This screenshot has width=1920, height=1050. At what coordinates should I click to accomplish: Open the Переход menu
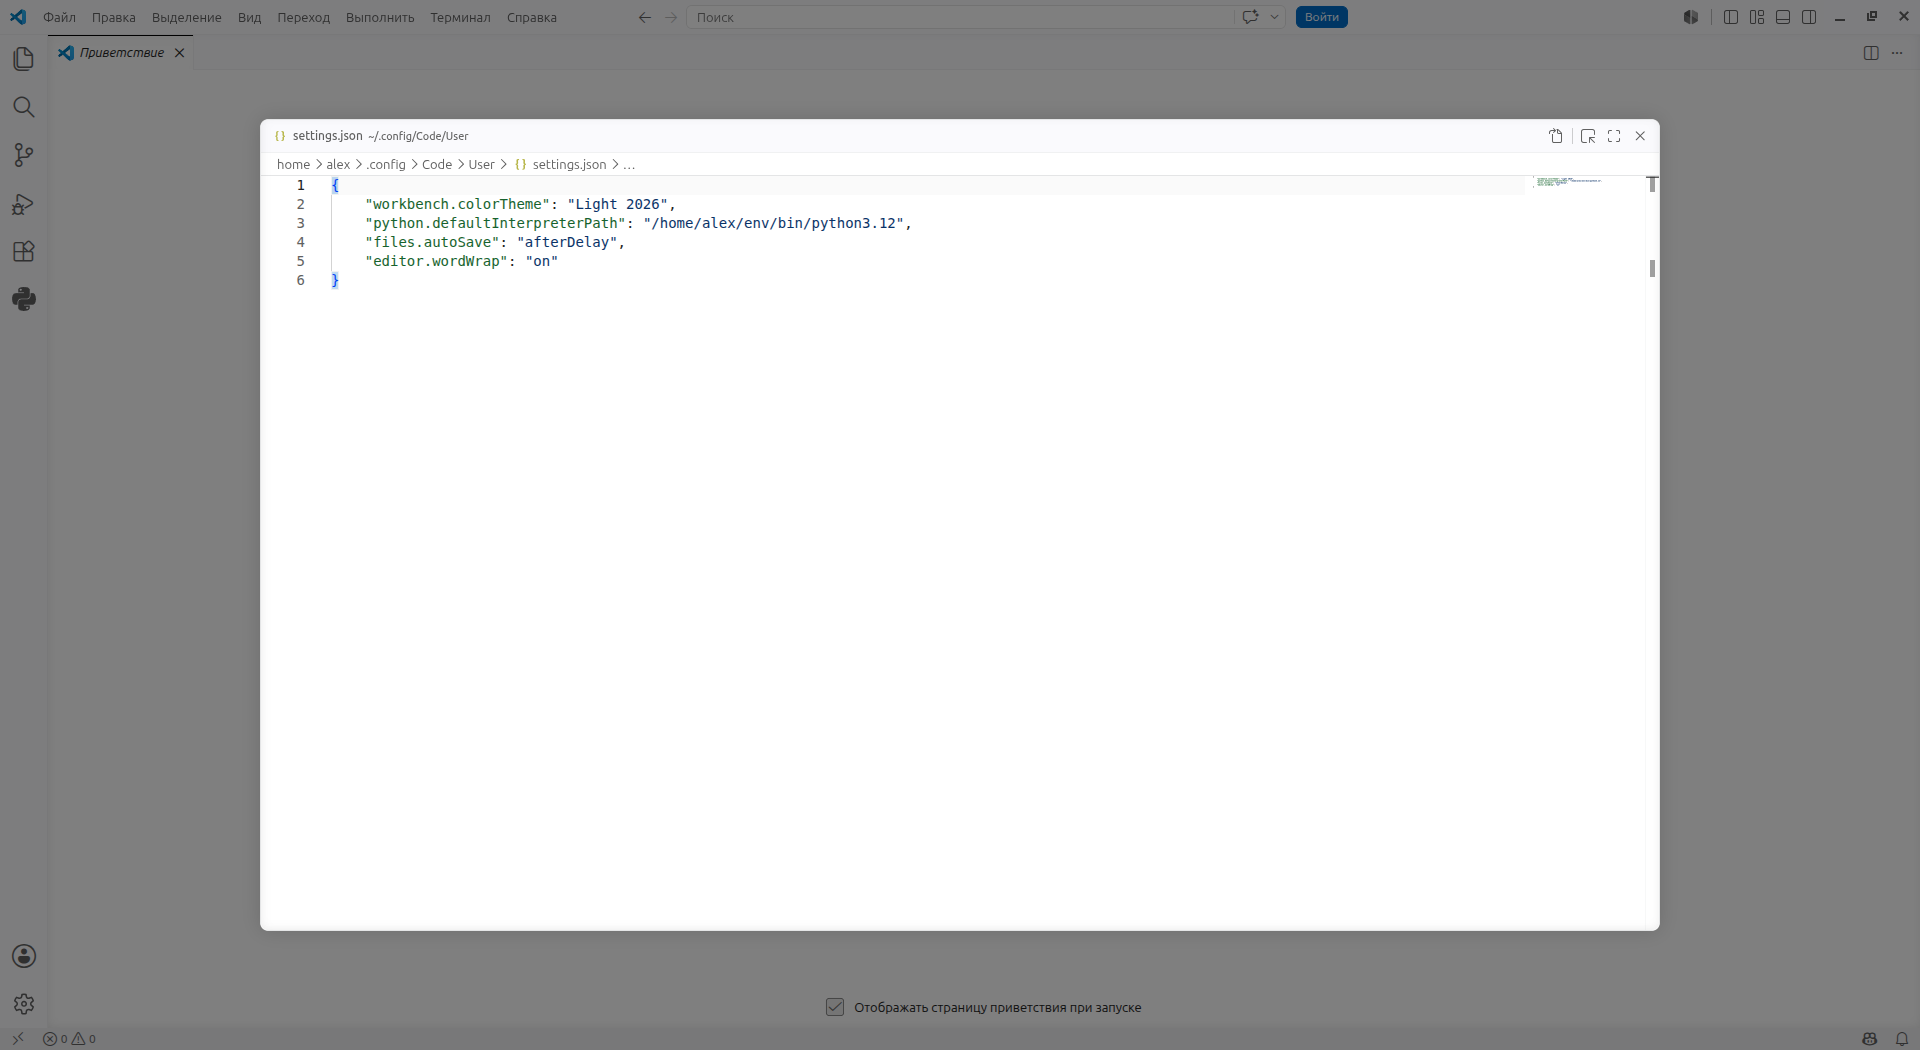[x=304, y=17]
